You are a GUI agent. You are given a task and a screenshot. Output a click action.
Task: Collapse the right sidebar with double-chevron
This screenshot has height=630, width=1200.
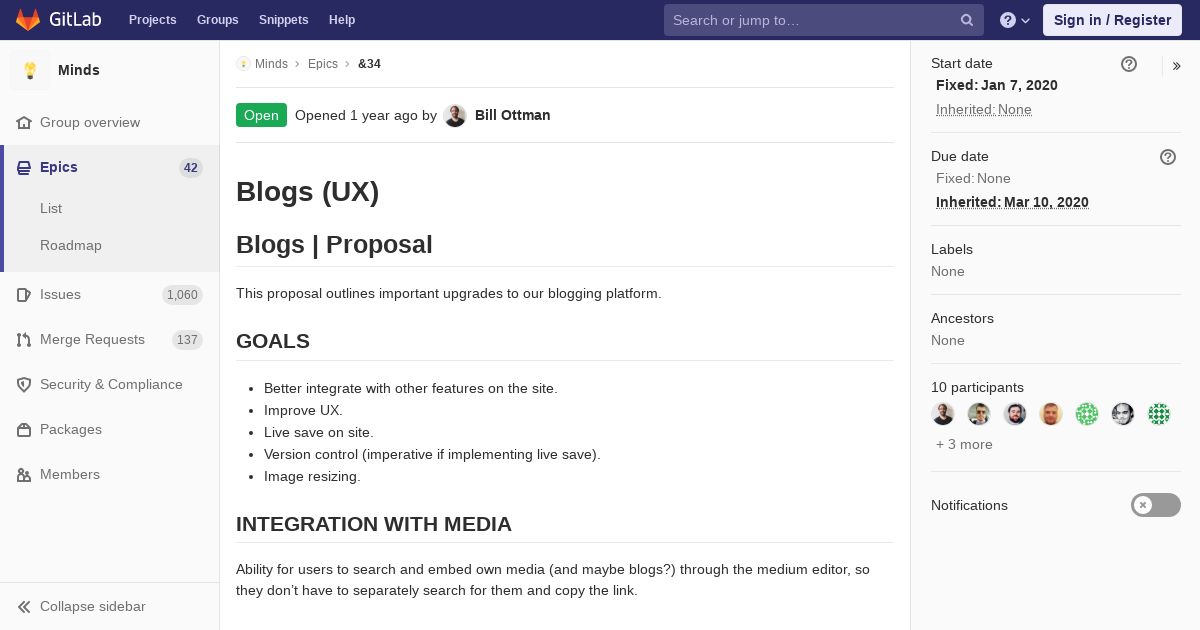(x=1177, y=66)
